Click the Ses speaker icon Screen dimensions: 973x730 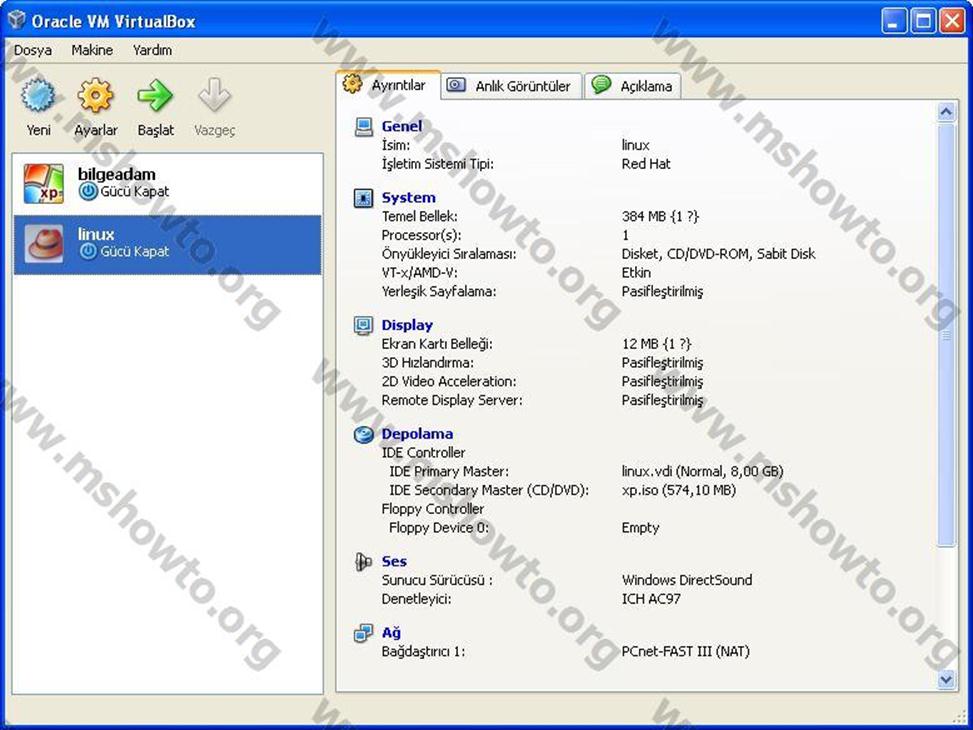(x=364, y=562)
